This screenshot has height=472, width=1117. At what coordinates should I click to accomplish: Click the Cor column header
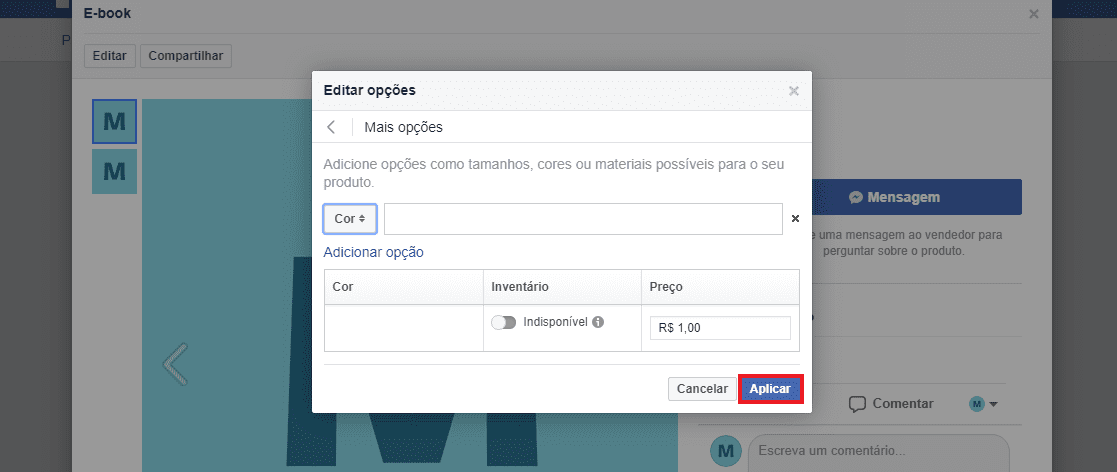404,287
